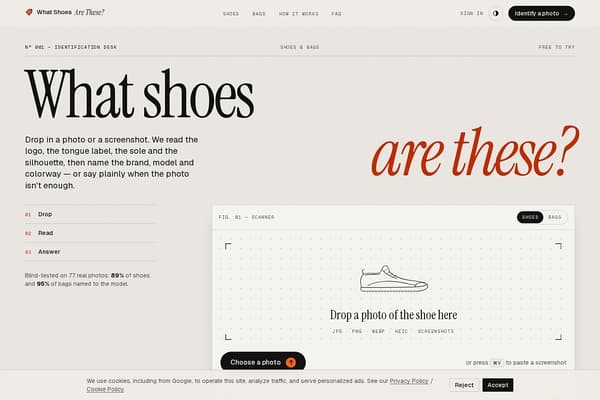Click the orange upload arrow icon
Screen dimensions: 600x400
click(291, 362)
